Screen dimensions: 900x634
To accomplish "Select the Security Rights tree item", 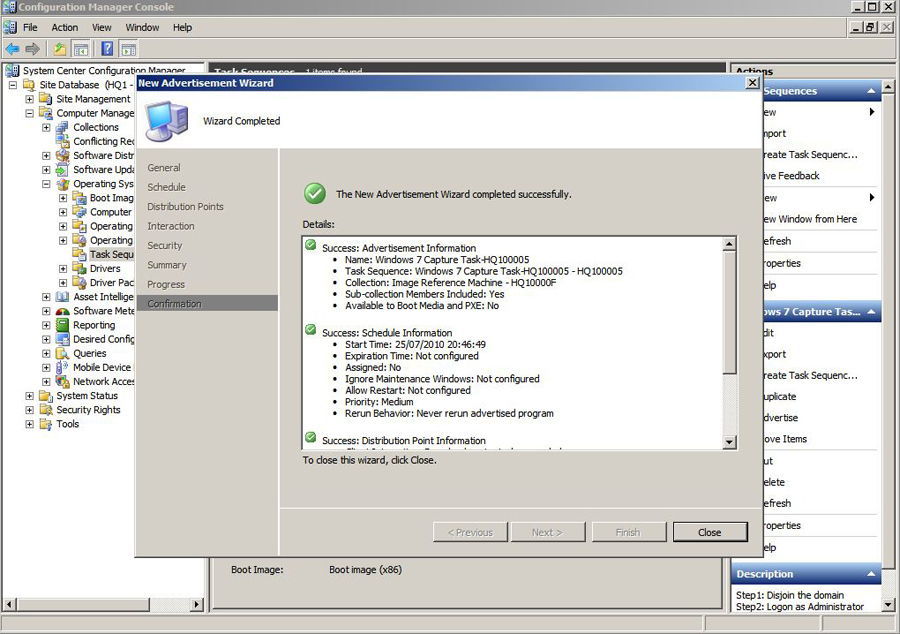I will (88, 410).
